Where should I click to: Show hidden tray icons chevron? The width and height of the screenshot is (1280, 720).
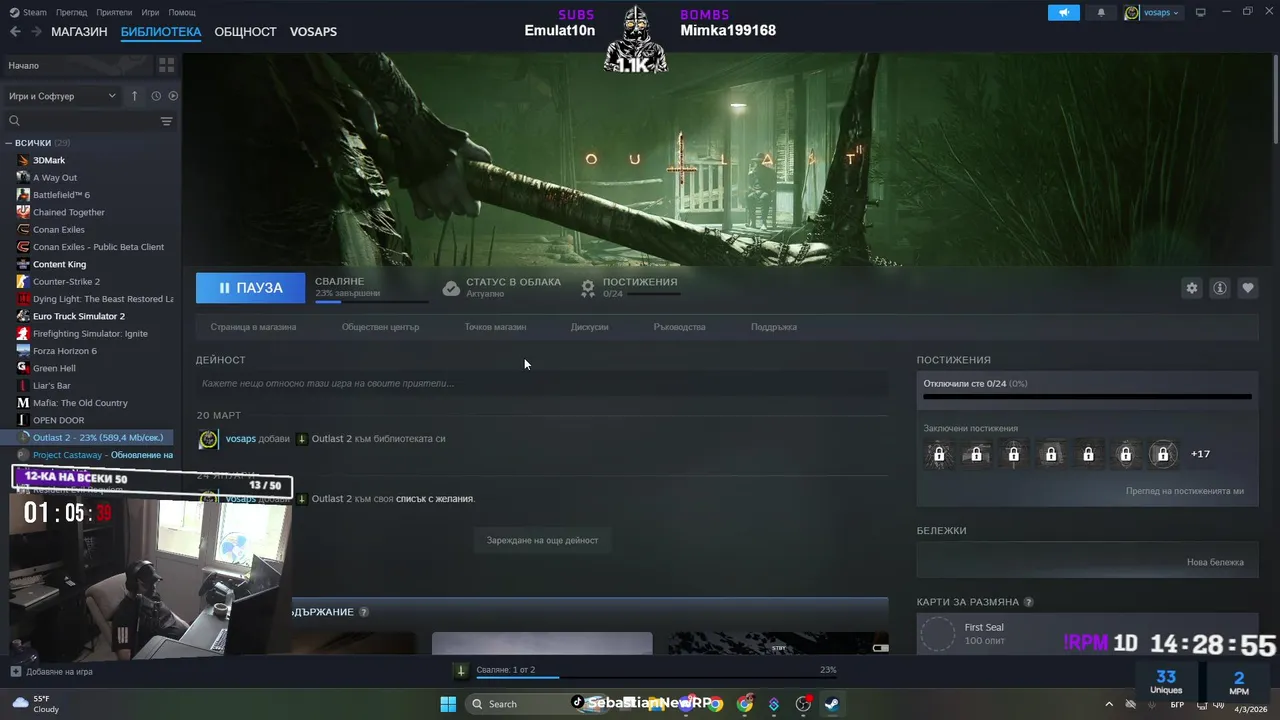(1108, 704)
